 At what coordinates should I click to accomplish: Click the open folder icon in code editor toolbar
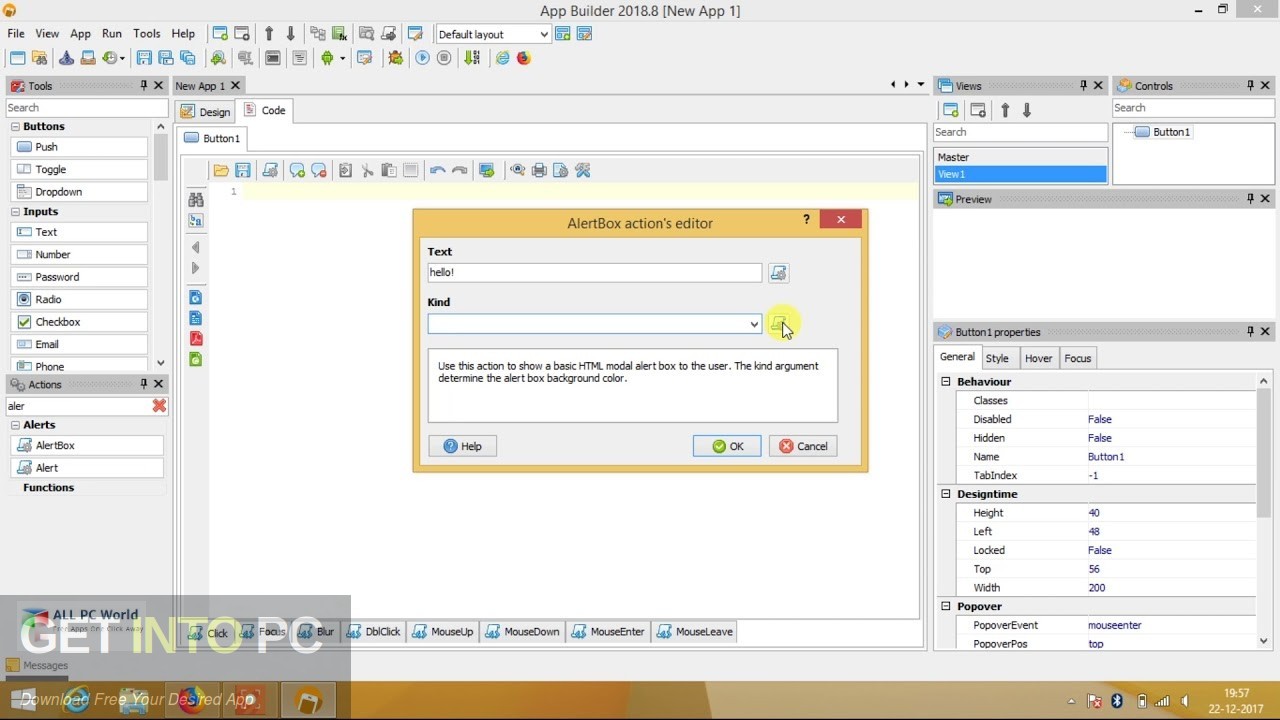click(x=221, y=171)
